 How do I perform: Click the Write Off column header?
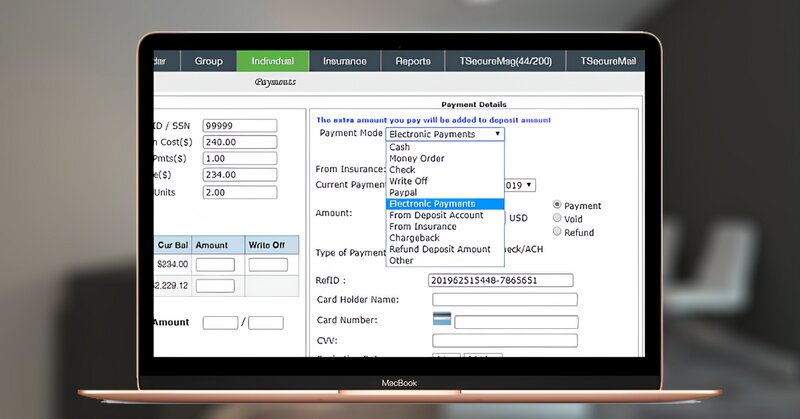pyautogui.click(x=271, y=245)
